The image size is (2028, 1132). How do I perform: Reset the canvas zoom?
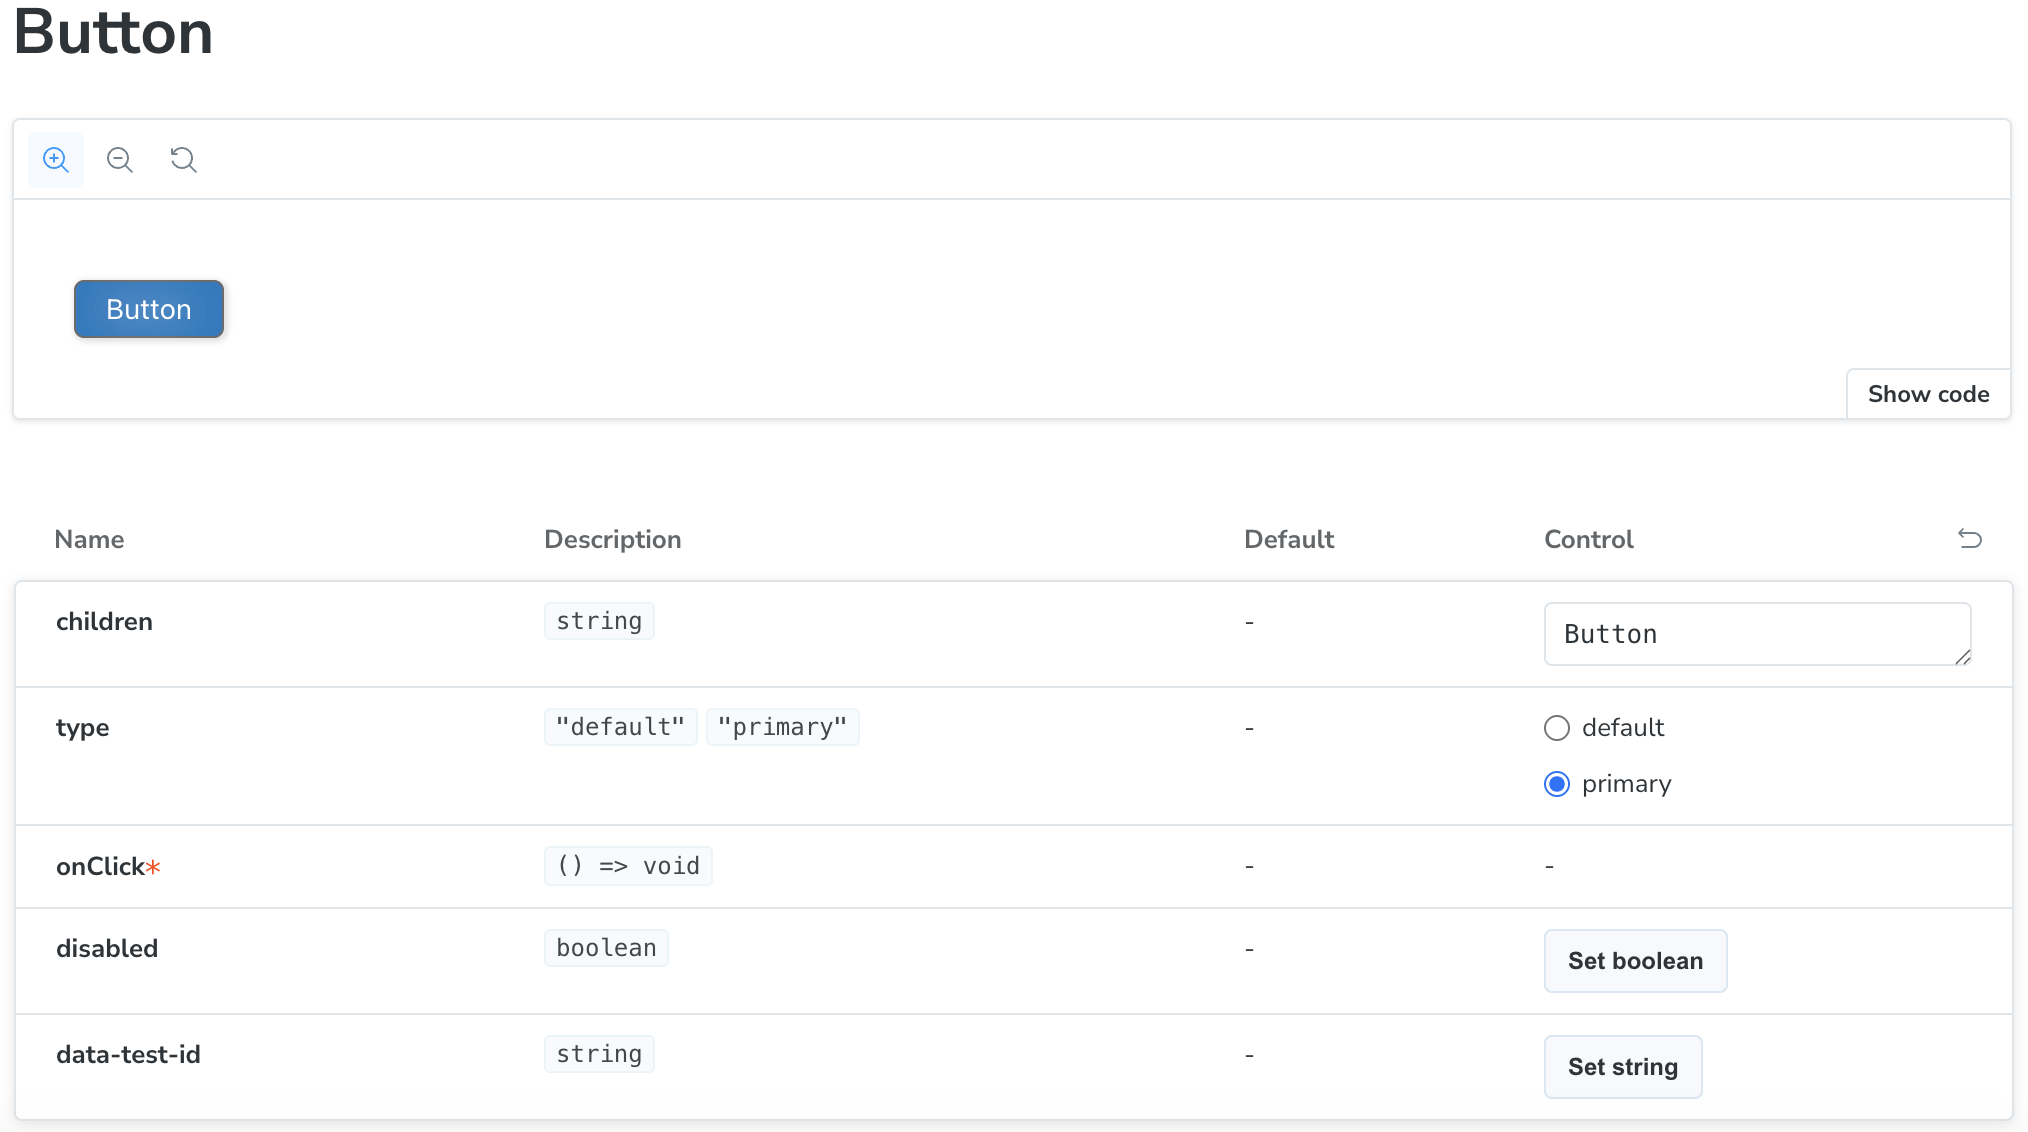(183, 160)
